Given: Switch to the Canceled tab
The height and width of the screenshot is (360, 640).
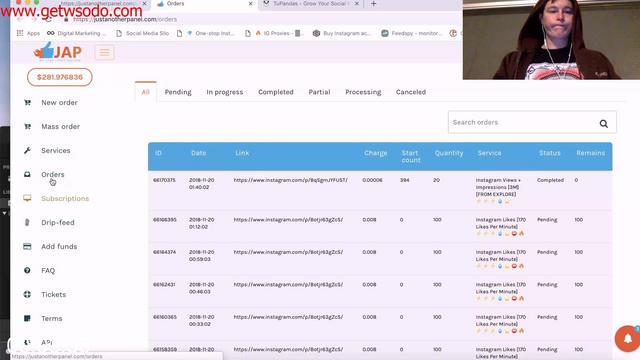Looking at the screenshot, I should pyautogui.click(x=411, y=92).
